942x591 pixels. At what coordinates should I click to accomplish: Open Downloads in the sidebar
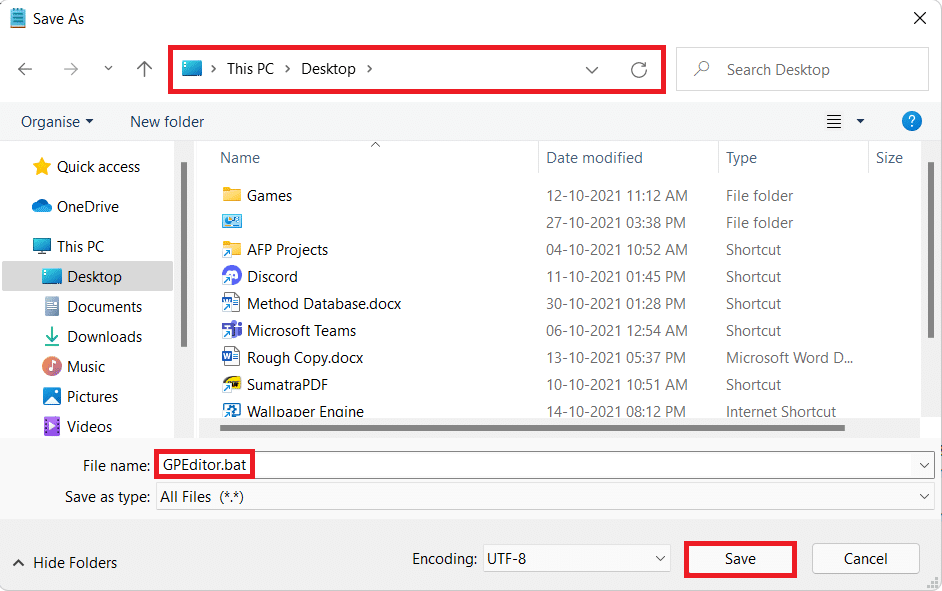(x=104, y=337)
